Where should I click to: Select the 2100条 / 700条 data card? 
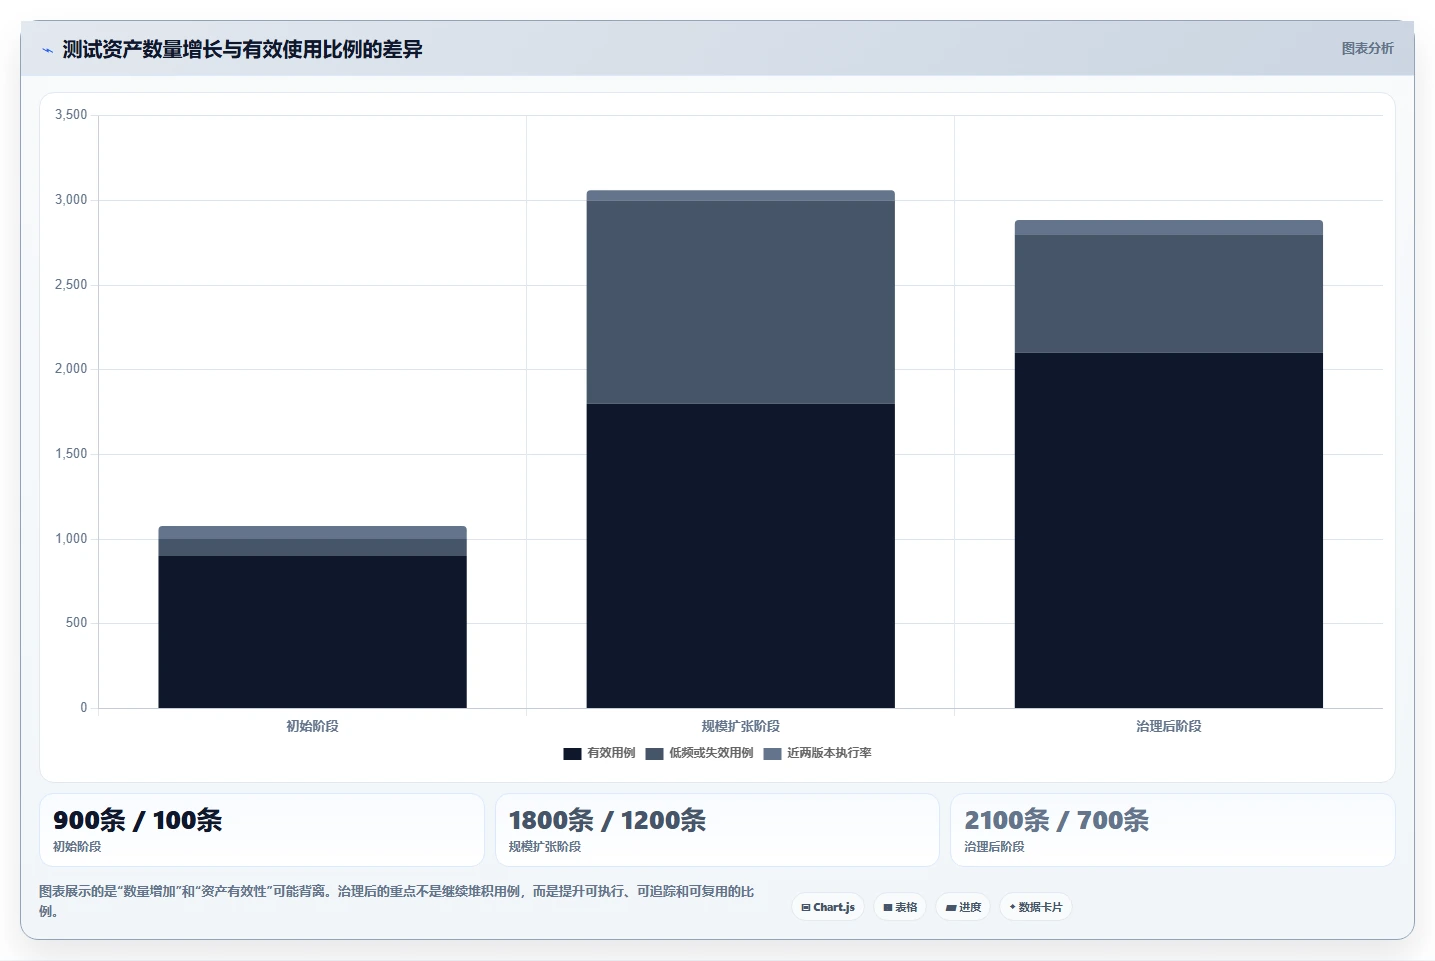point(1172,830)
